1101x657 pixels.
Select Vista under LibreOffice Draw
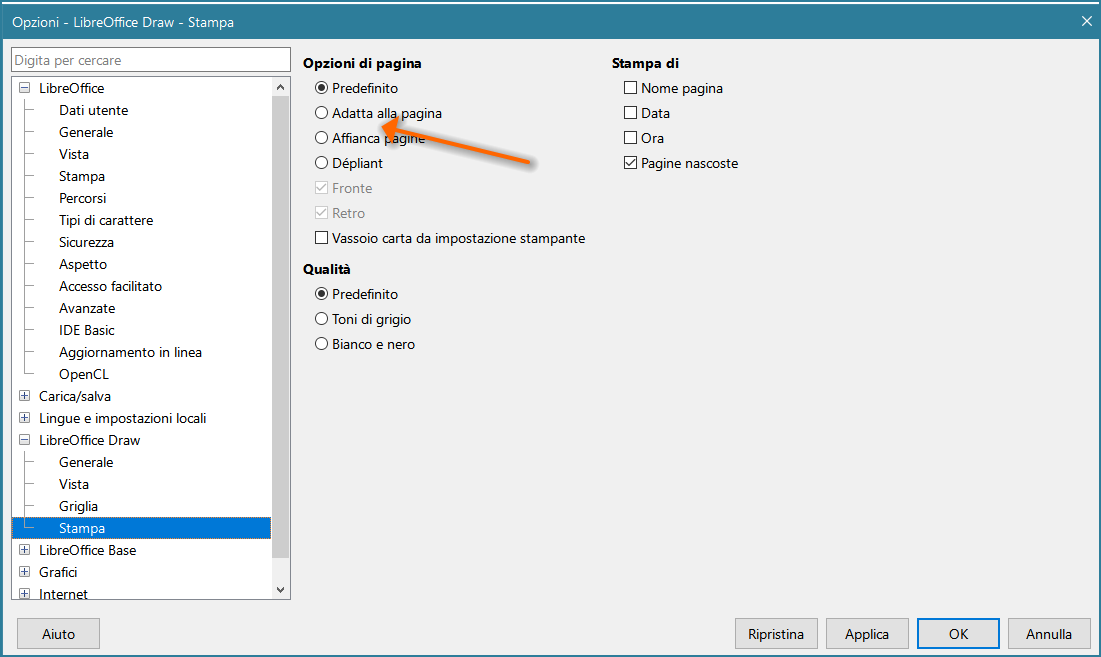[74, 484]
